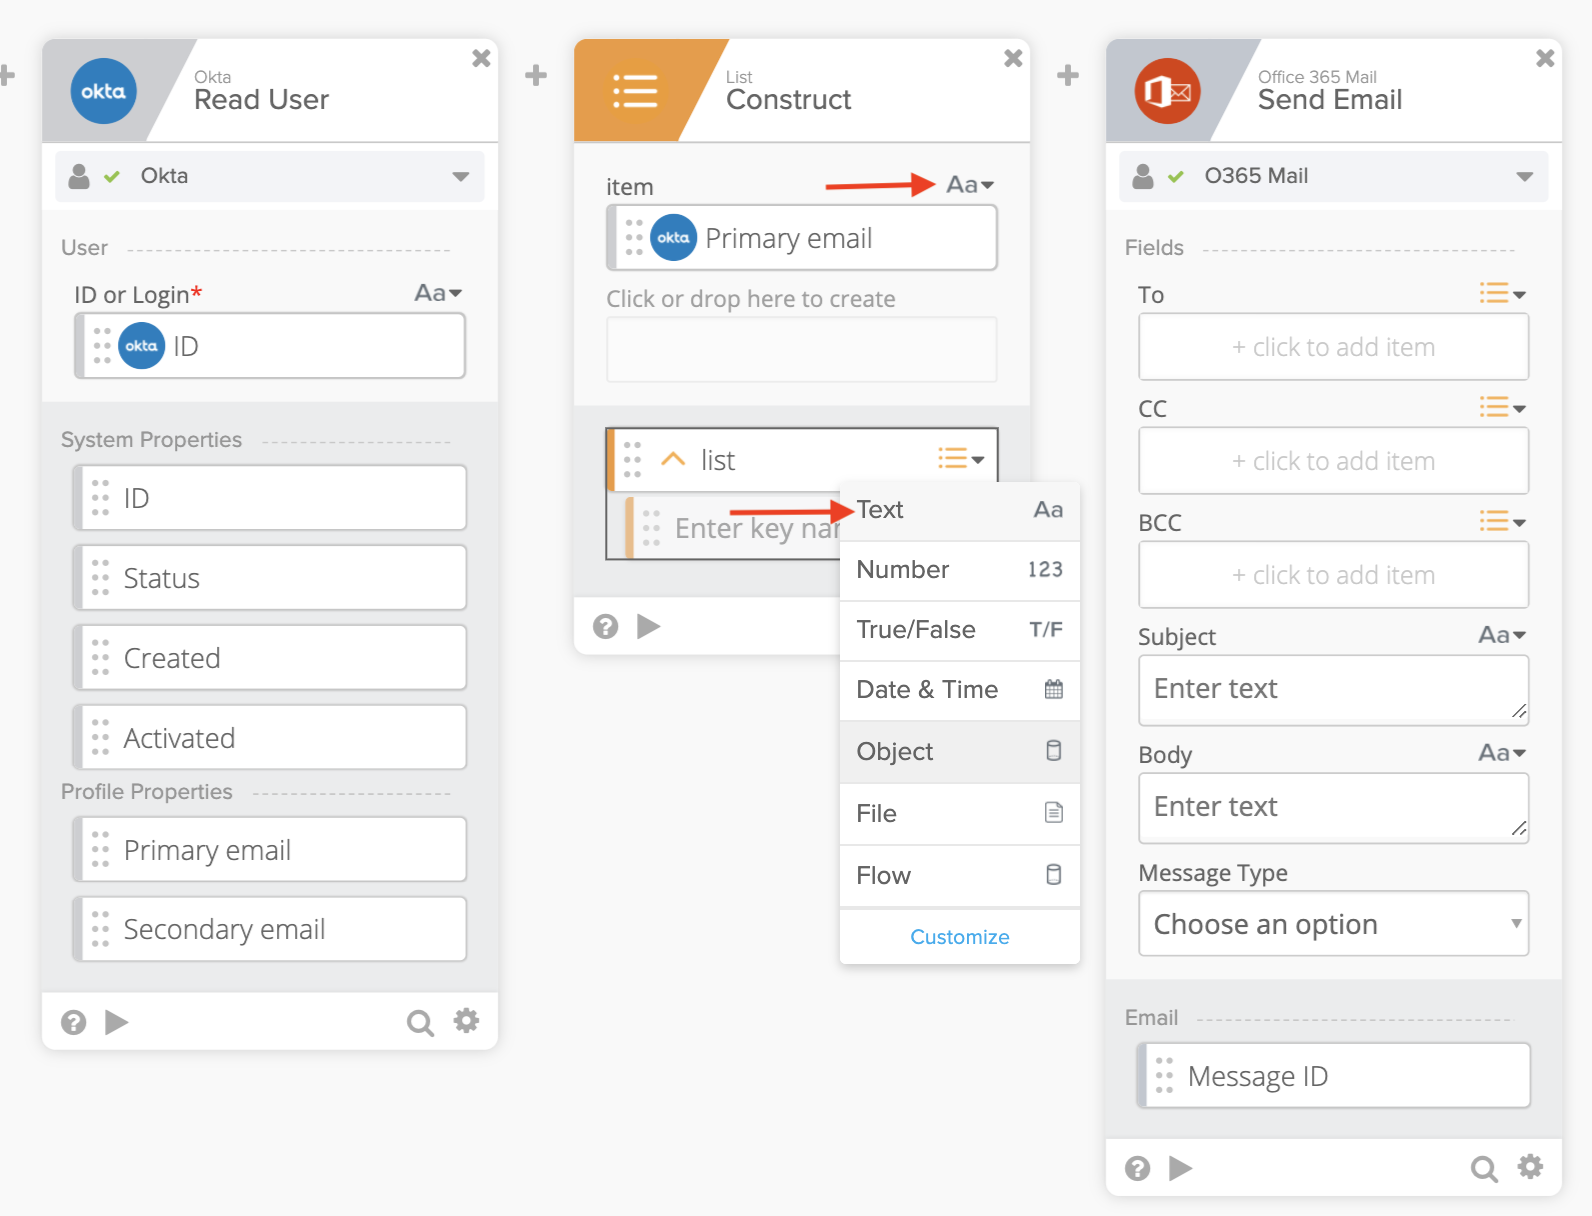Run the Send Email card test
Viewport: 1592px width, 1216px height.
coord(1181,1168)
